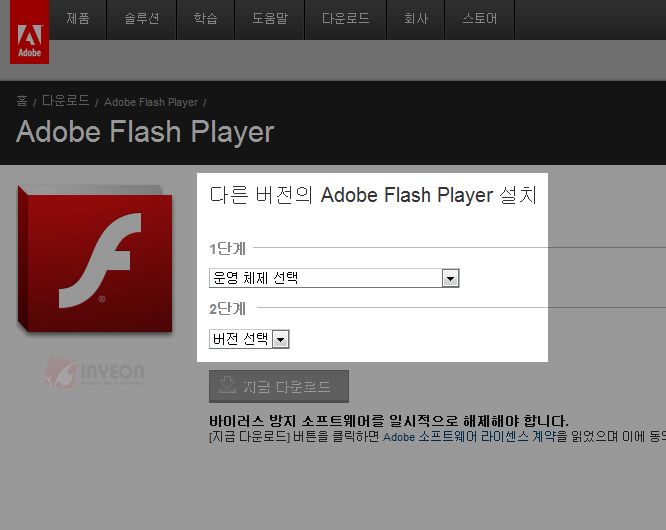
Task: Open the 도움말 menu
Action: [x=270, y=19]
